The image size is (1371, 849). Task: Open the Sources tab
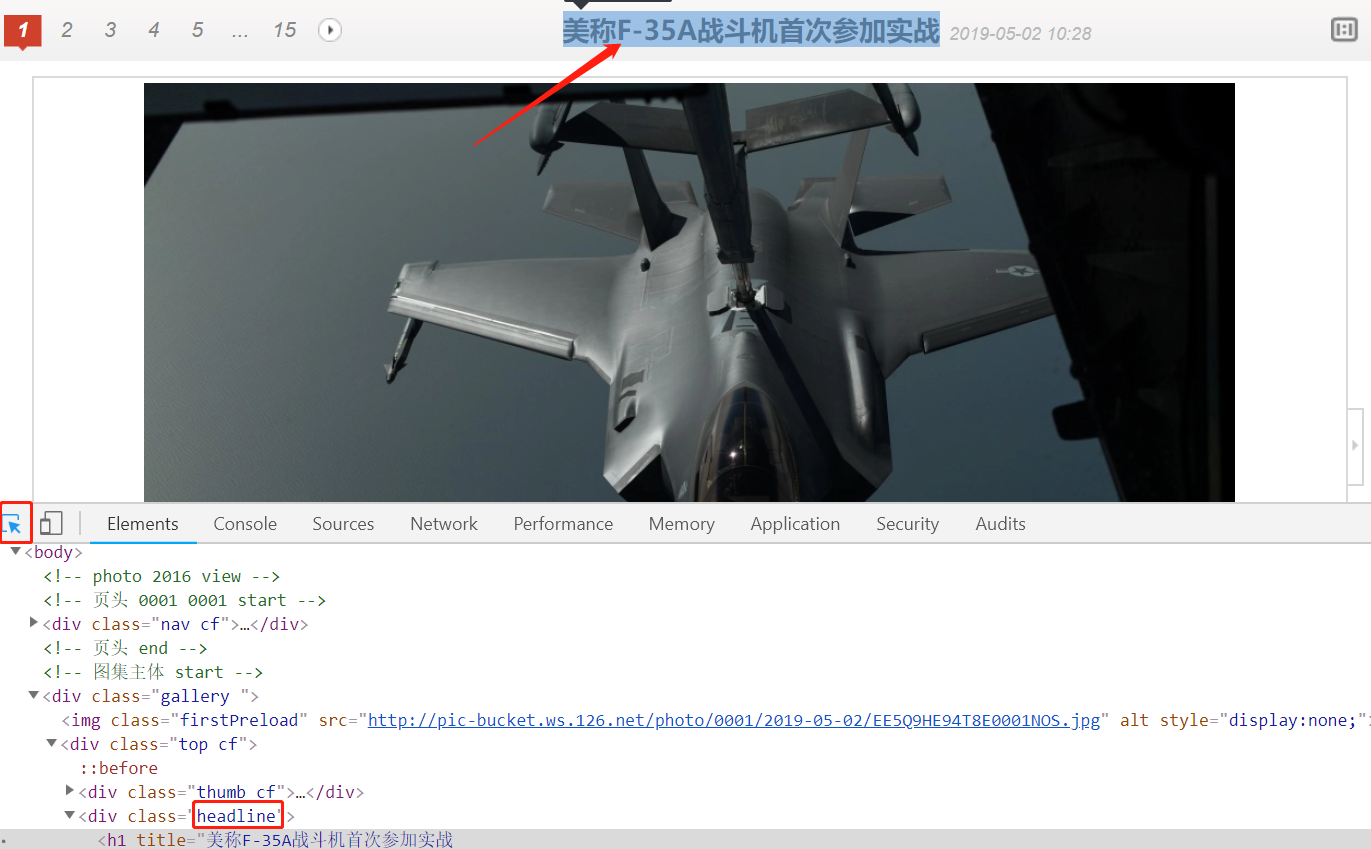coord(343,524)
